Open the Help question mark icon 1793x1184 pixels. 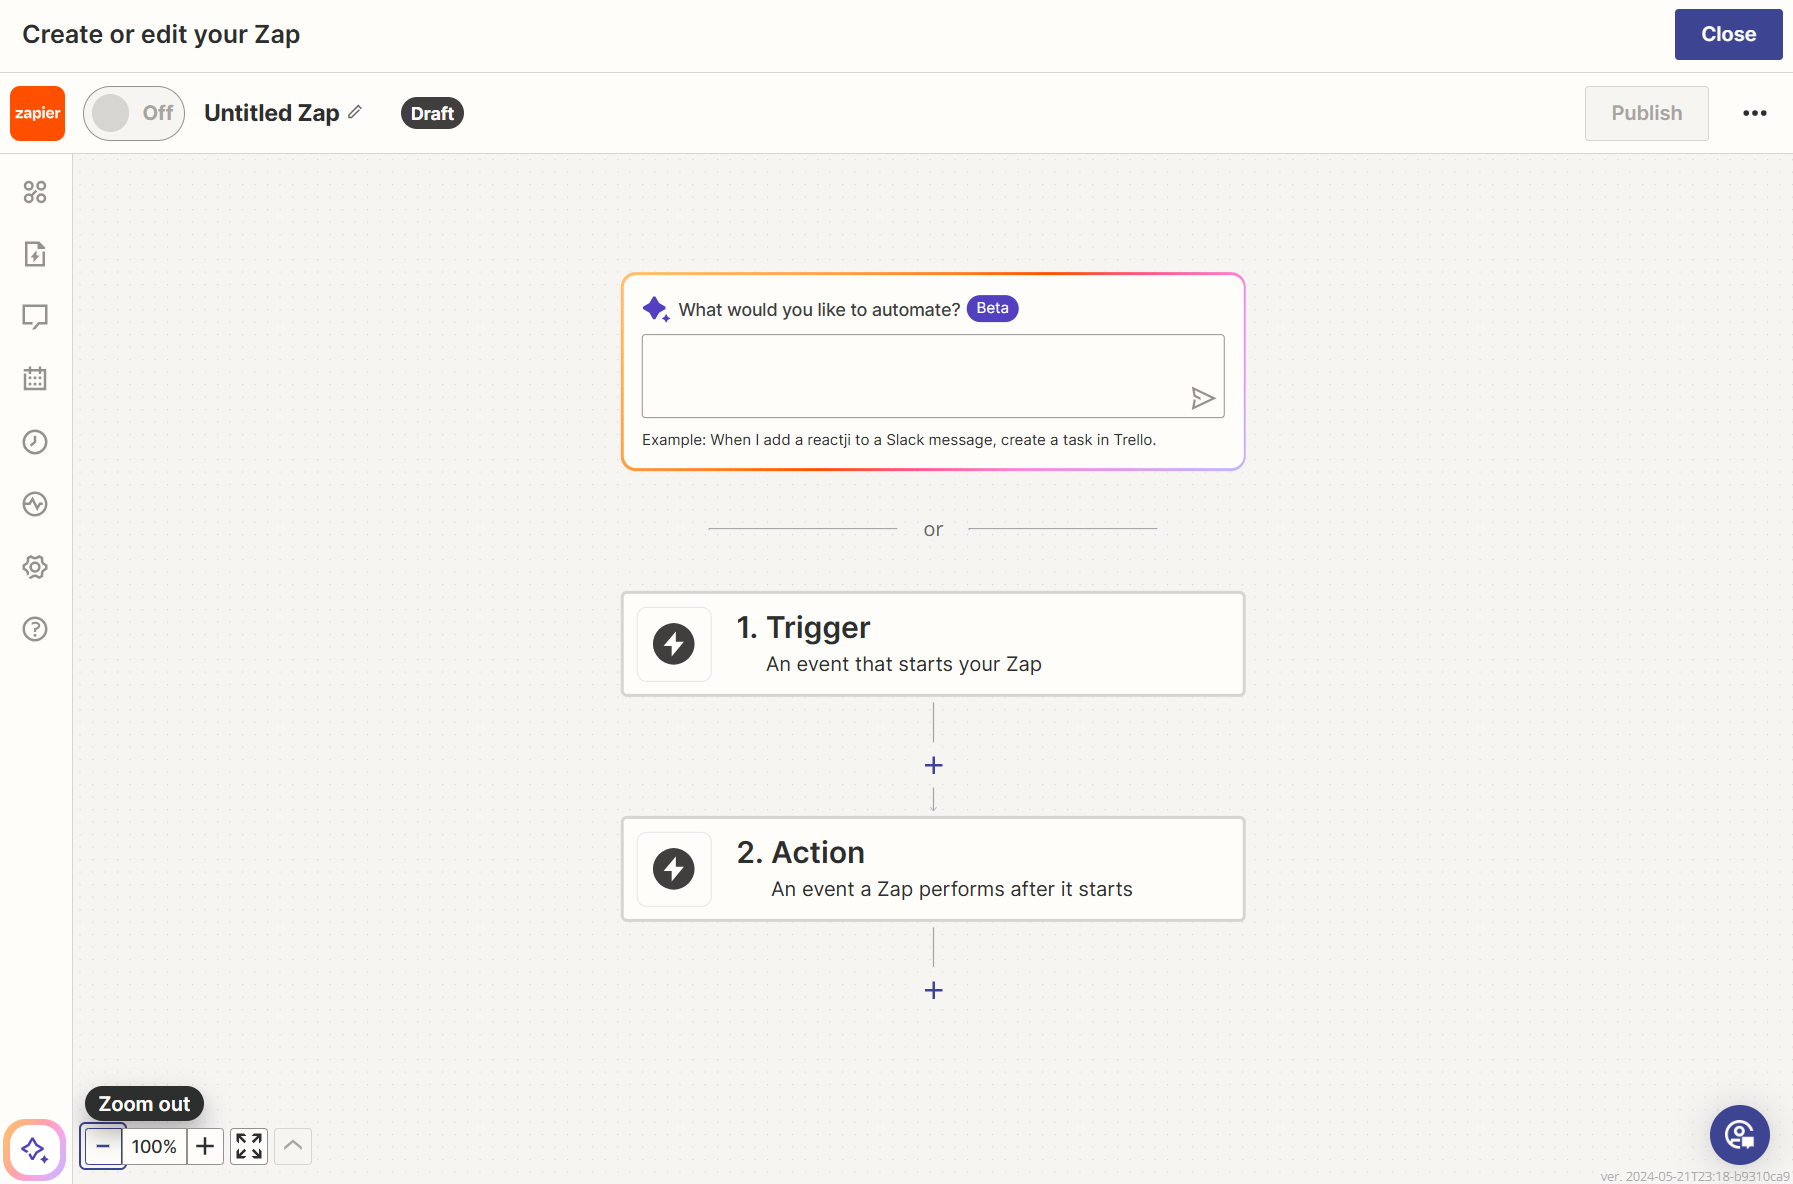(35, 629)
